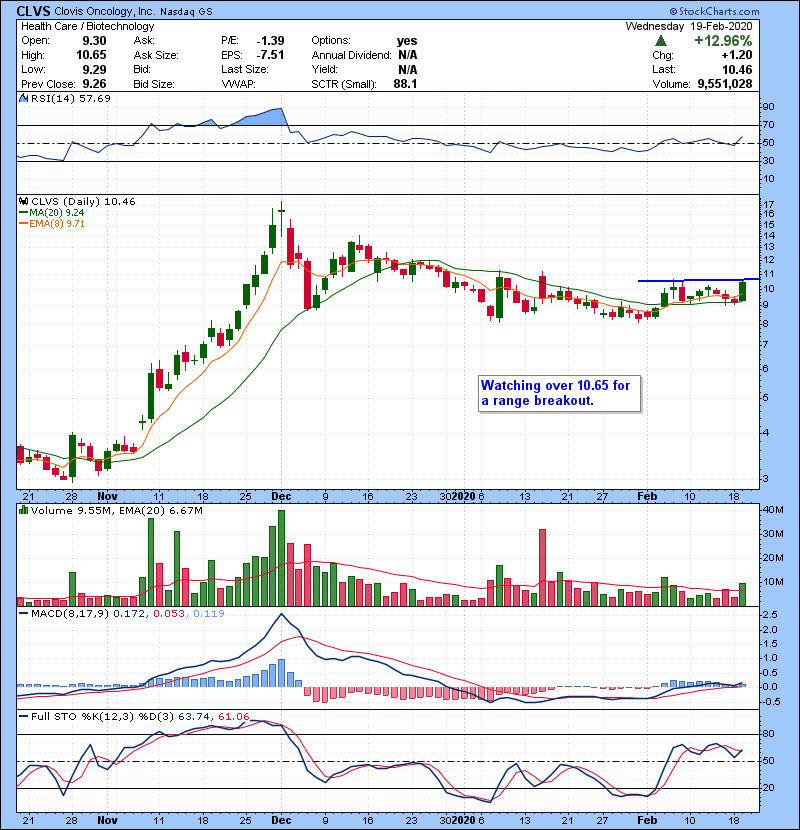
Task: Click the Dec label on price chart axis
Action: pos(281,497)
